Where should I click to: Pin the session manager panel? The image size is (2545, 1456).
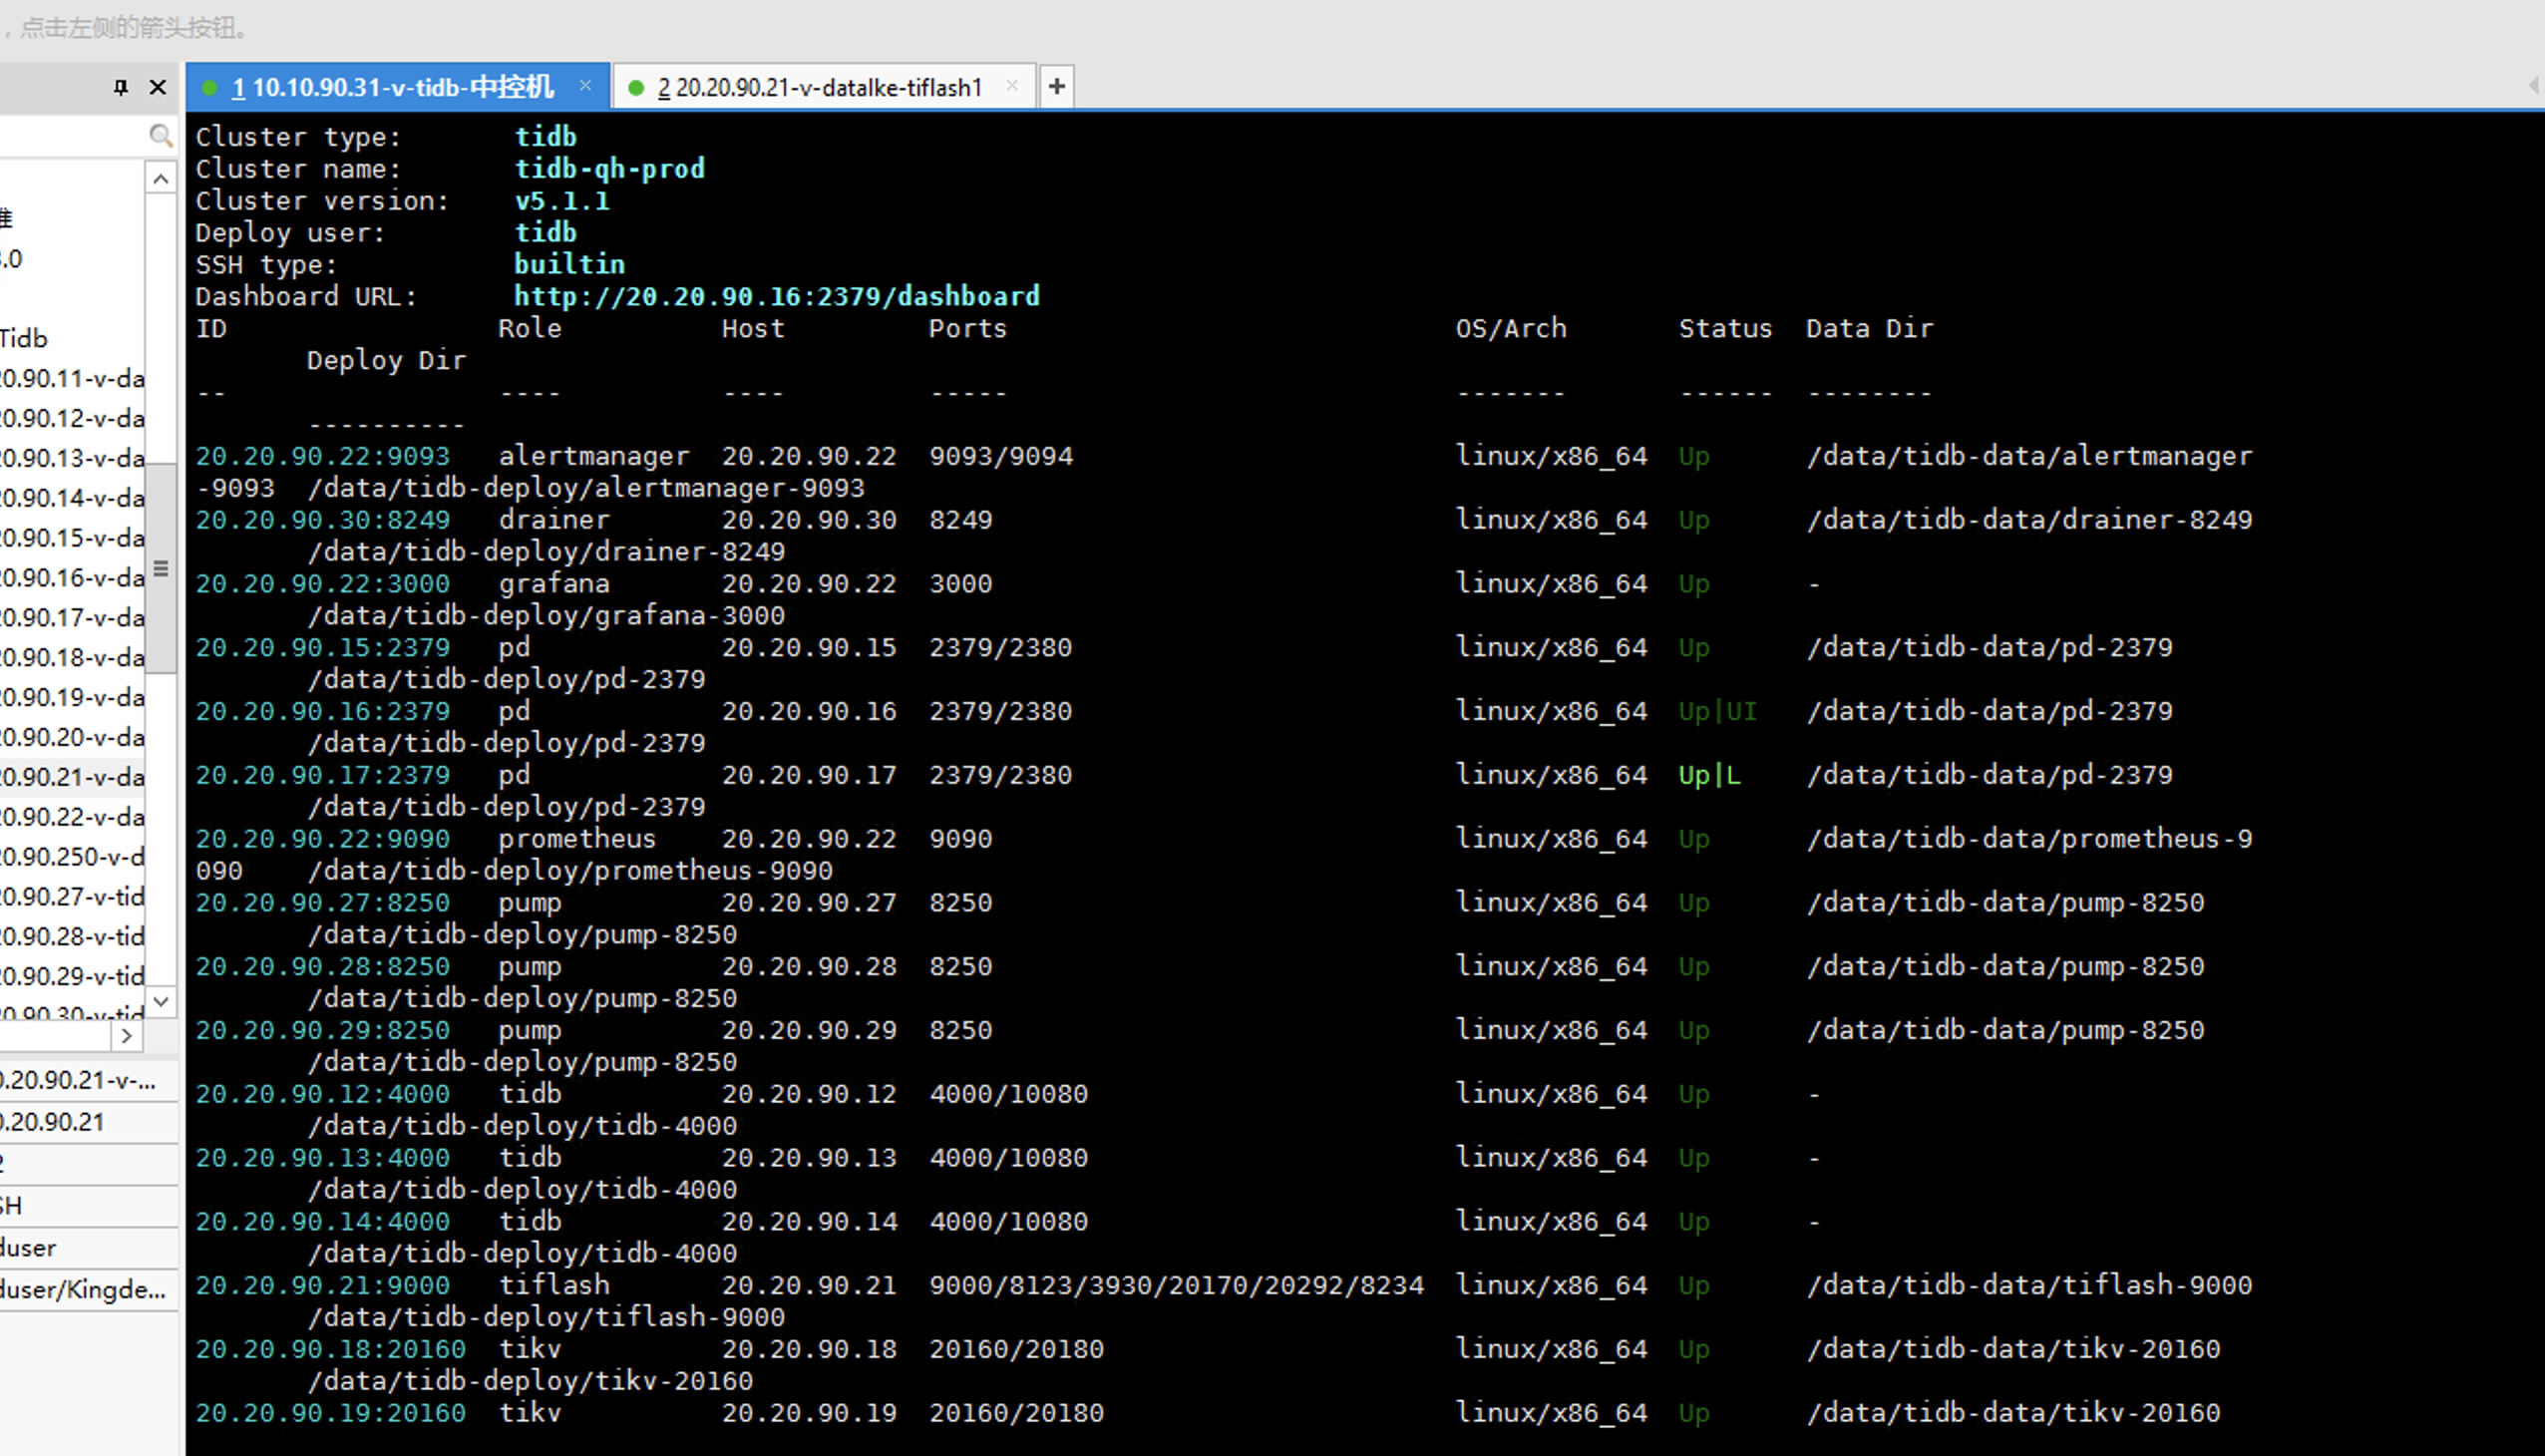click(121, 88)
